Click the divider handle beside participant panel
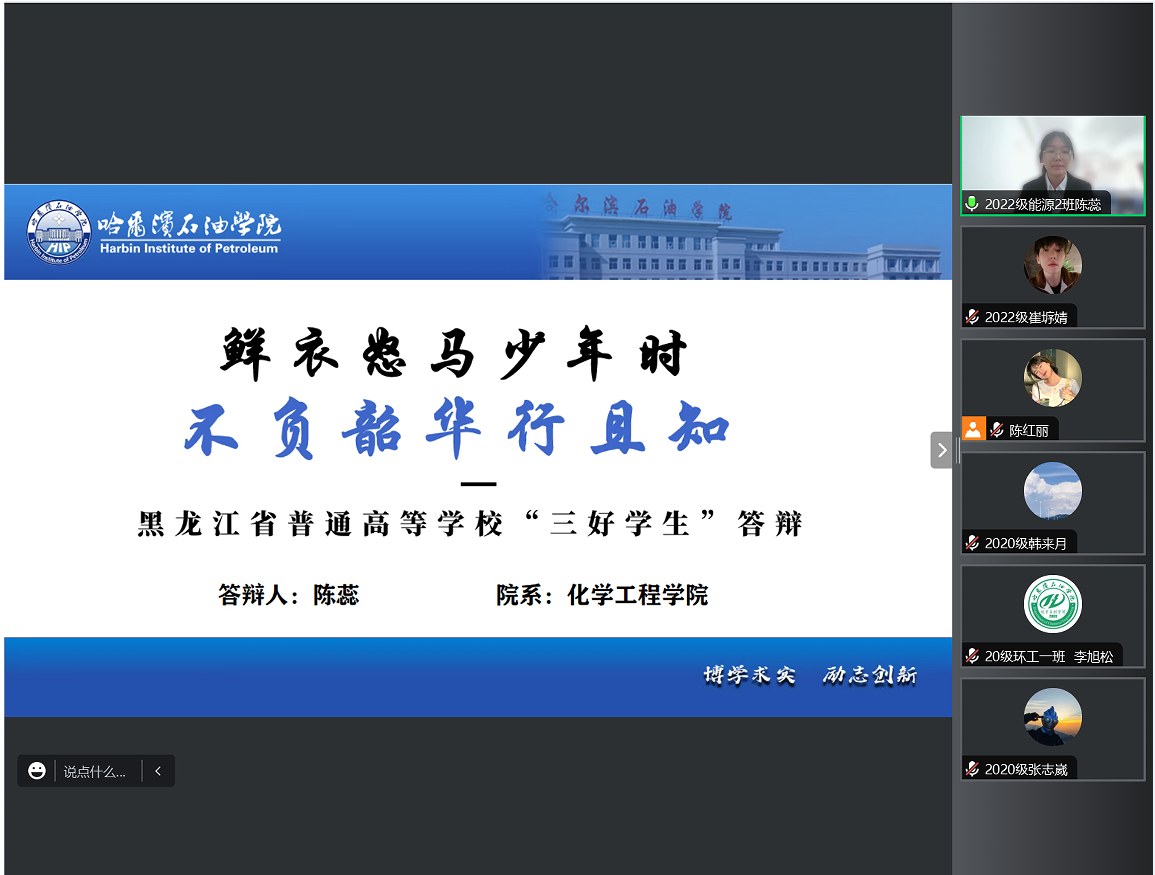Screen dimensions: 1155x875 957,450
